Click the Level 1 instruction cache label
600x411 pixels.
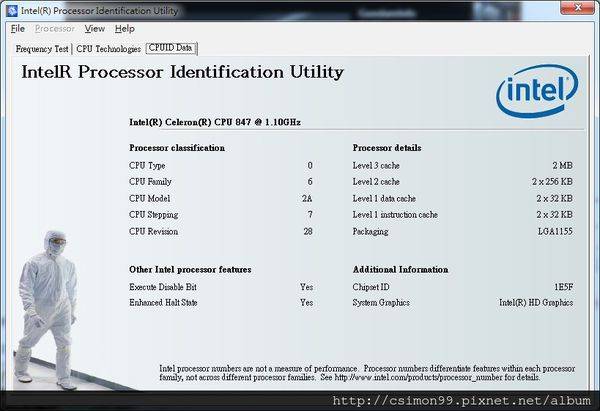pyautogui.click(x=395, y=215)
